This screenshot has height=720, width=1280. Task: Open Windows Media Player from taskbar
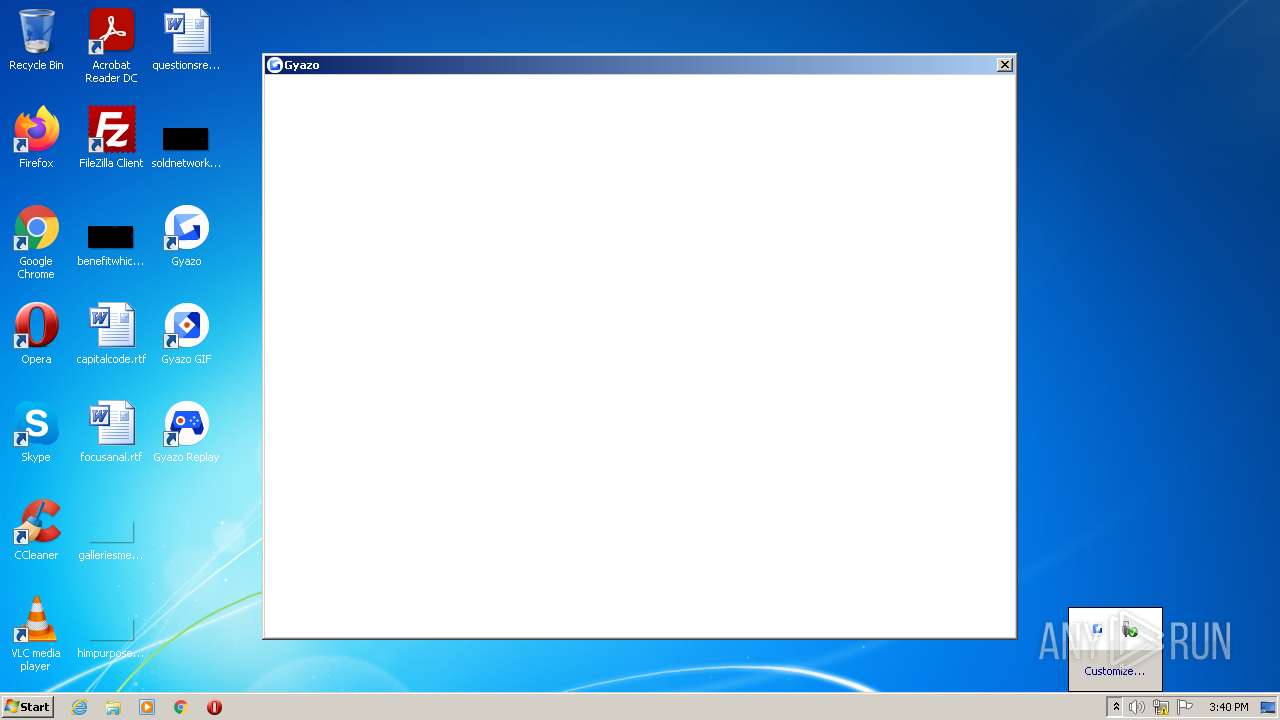[147, 707]
